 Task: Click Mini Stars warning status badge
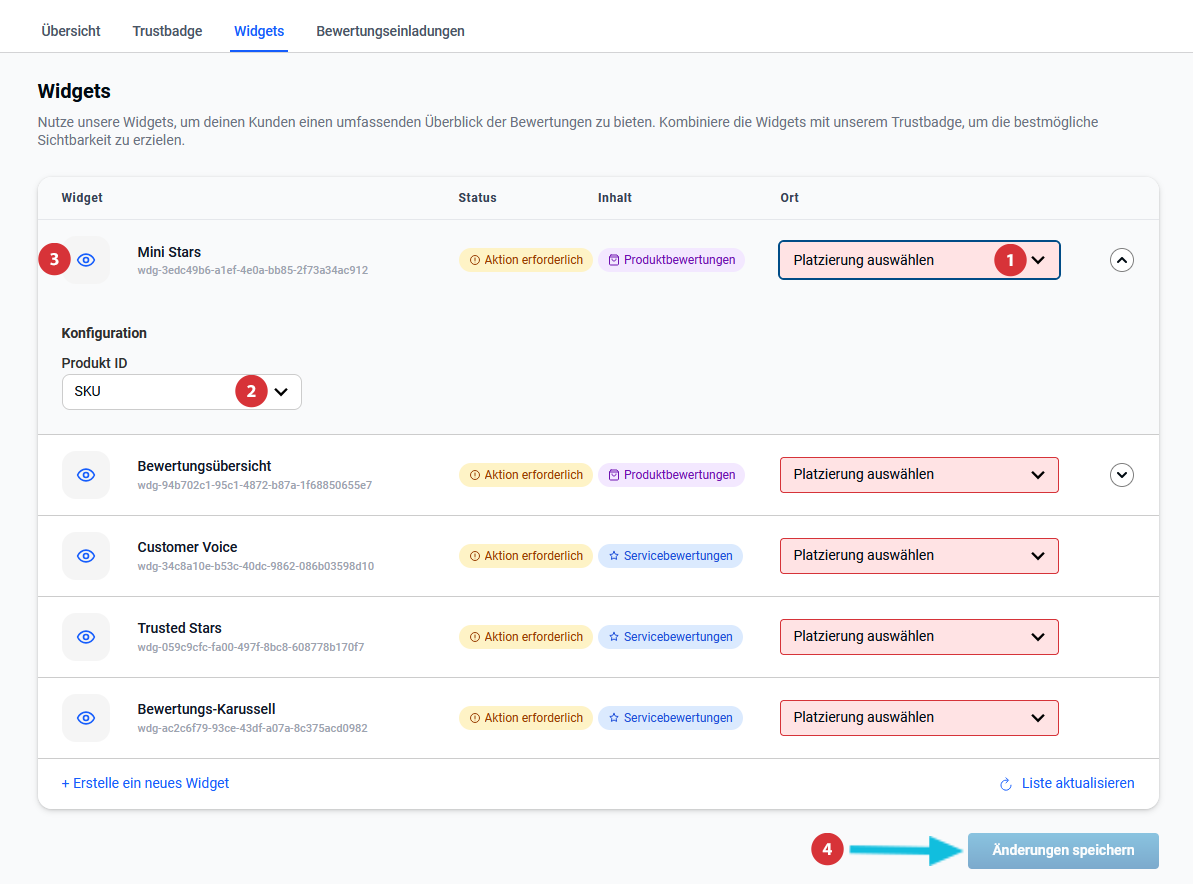[x=525, y=260]
